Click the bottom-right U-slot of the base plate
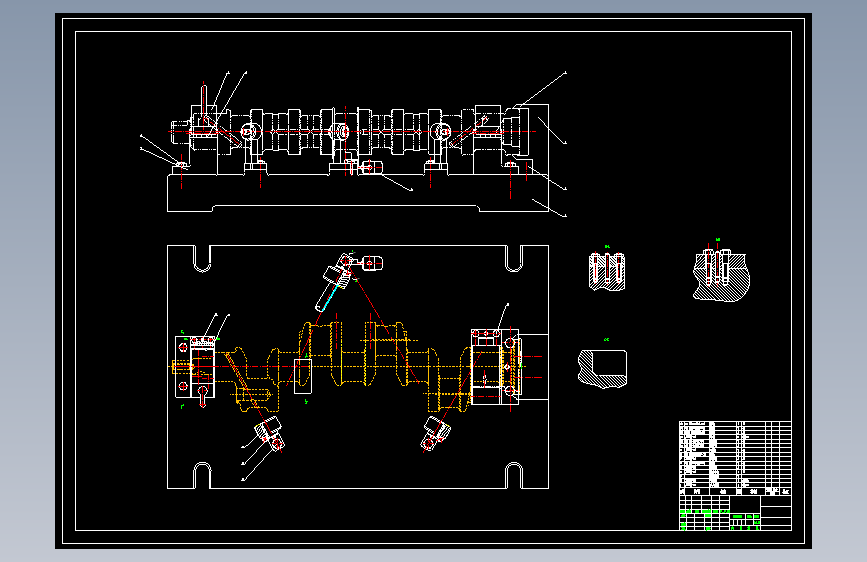Viewport: 867px width, 562px height. click(514, 476)
